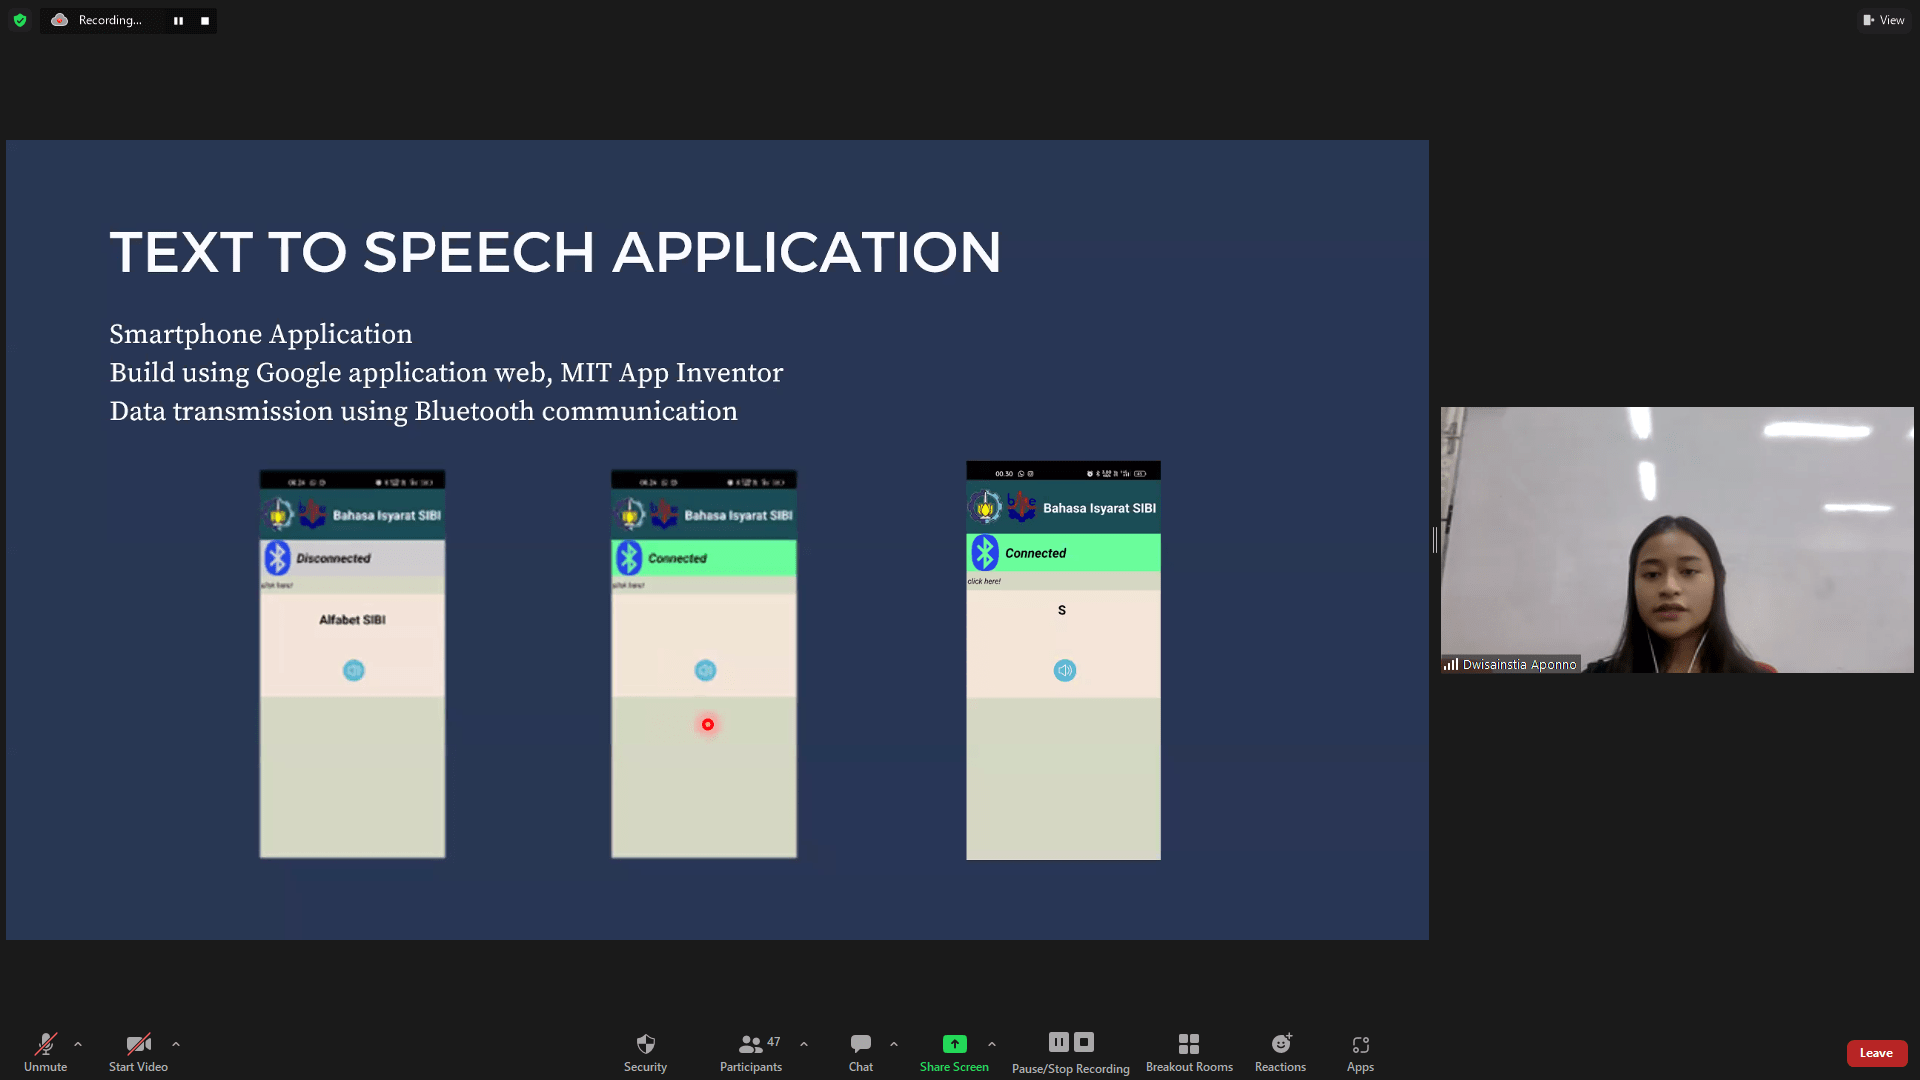Expand the arrow next to Chat
This screenshot has width=1920, height=1080.
pyautogui.click(x=894, y=1044)
